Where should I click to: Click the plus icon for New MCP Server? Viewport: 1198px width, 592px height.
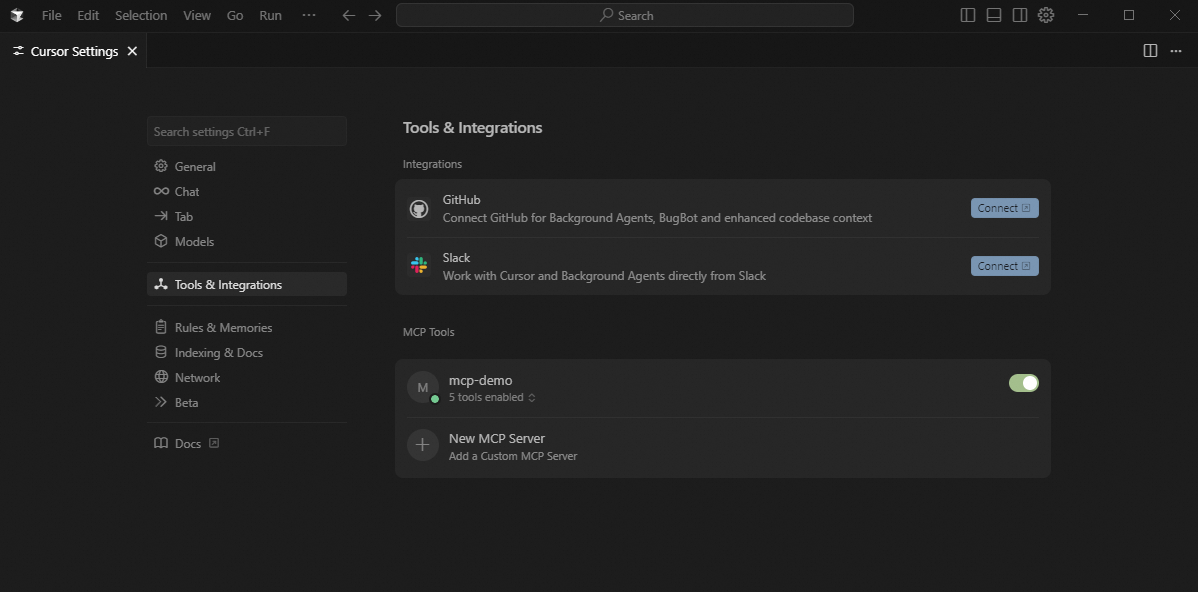click(423, 445)
